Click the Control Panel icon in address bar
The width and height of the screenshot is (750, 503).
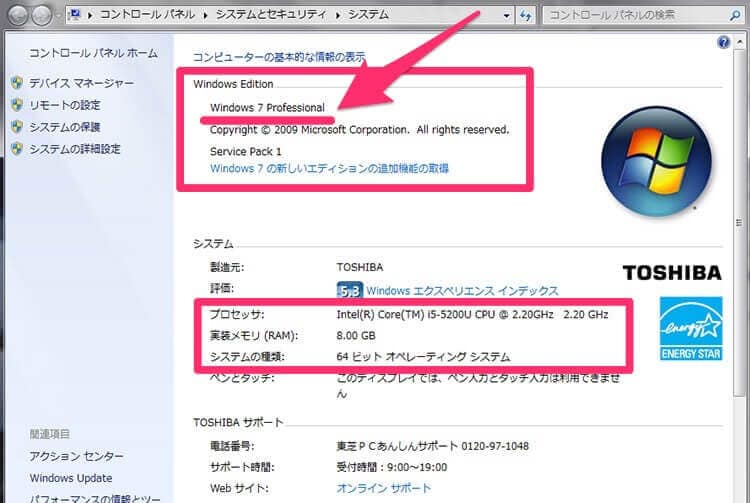tap(75, 15)
